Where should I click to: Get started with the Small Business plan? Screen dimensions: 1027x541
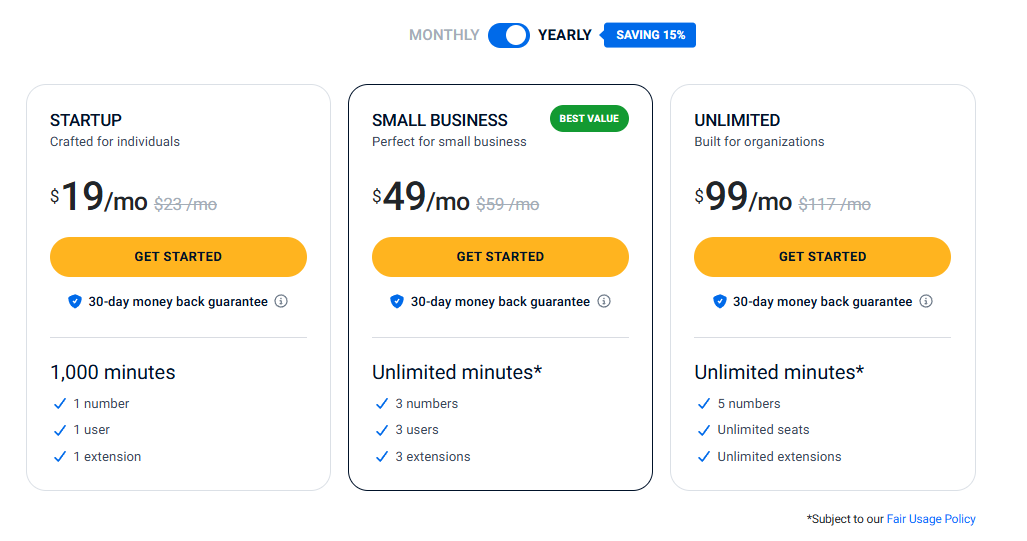pyautogui.click(x=500, y=257)
